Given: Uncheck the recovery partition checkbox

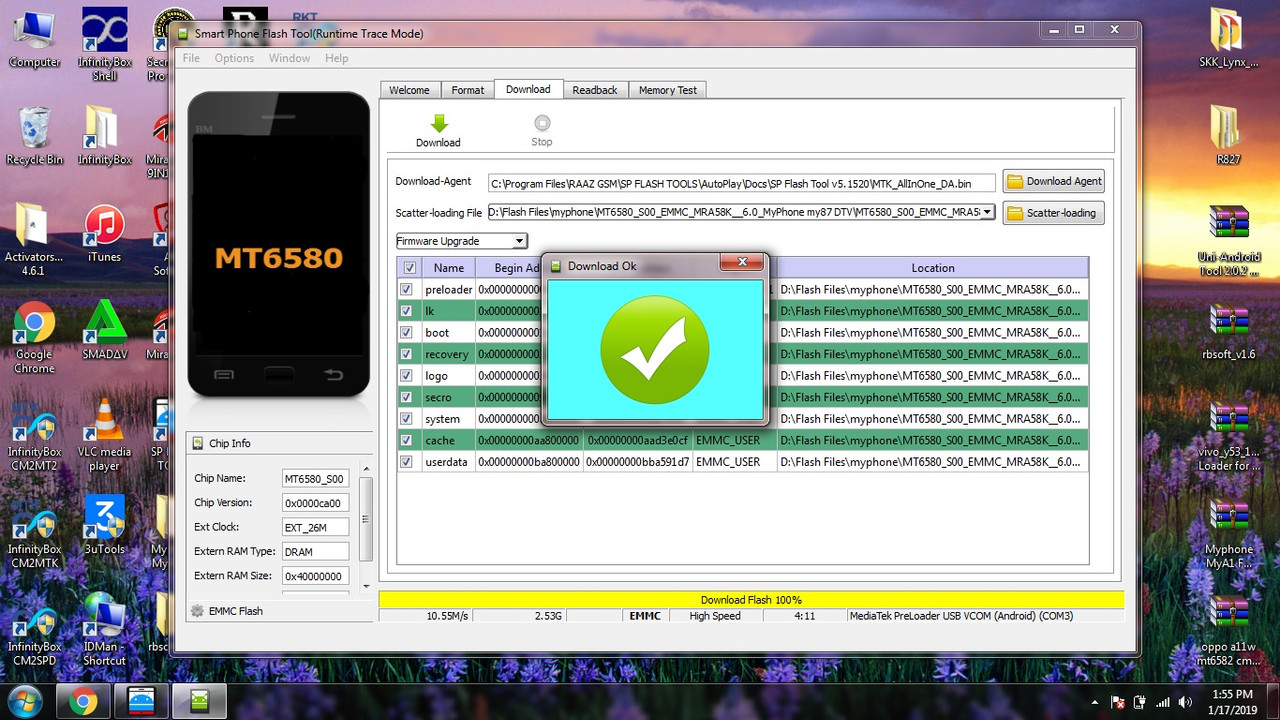Looking at the screenshot, I should coord(406,354).
